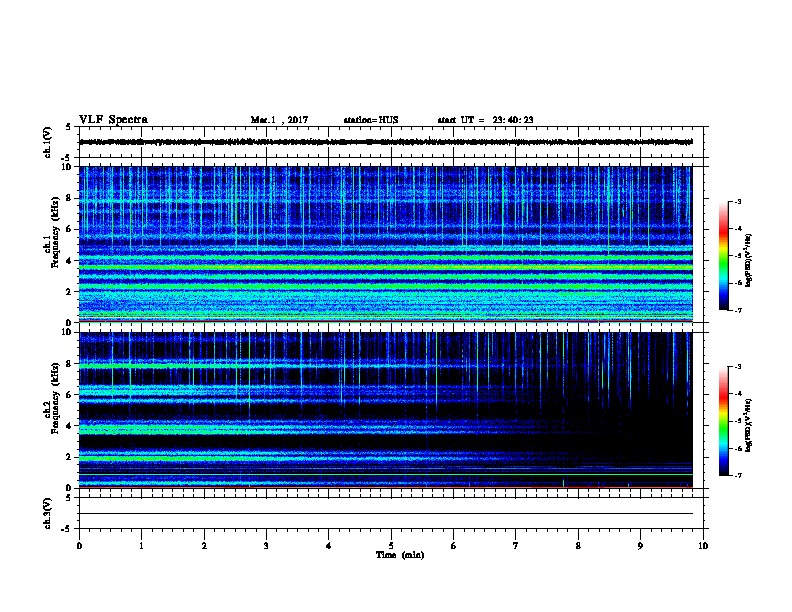Image resolution: width=792 pixels, height=612 pixels.
Task: Click time axis tick label "3"
Action: pos(266,546)
